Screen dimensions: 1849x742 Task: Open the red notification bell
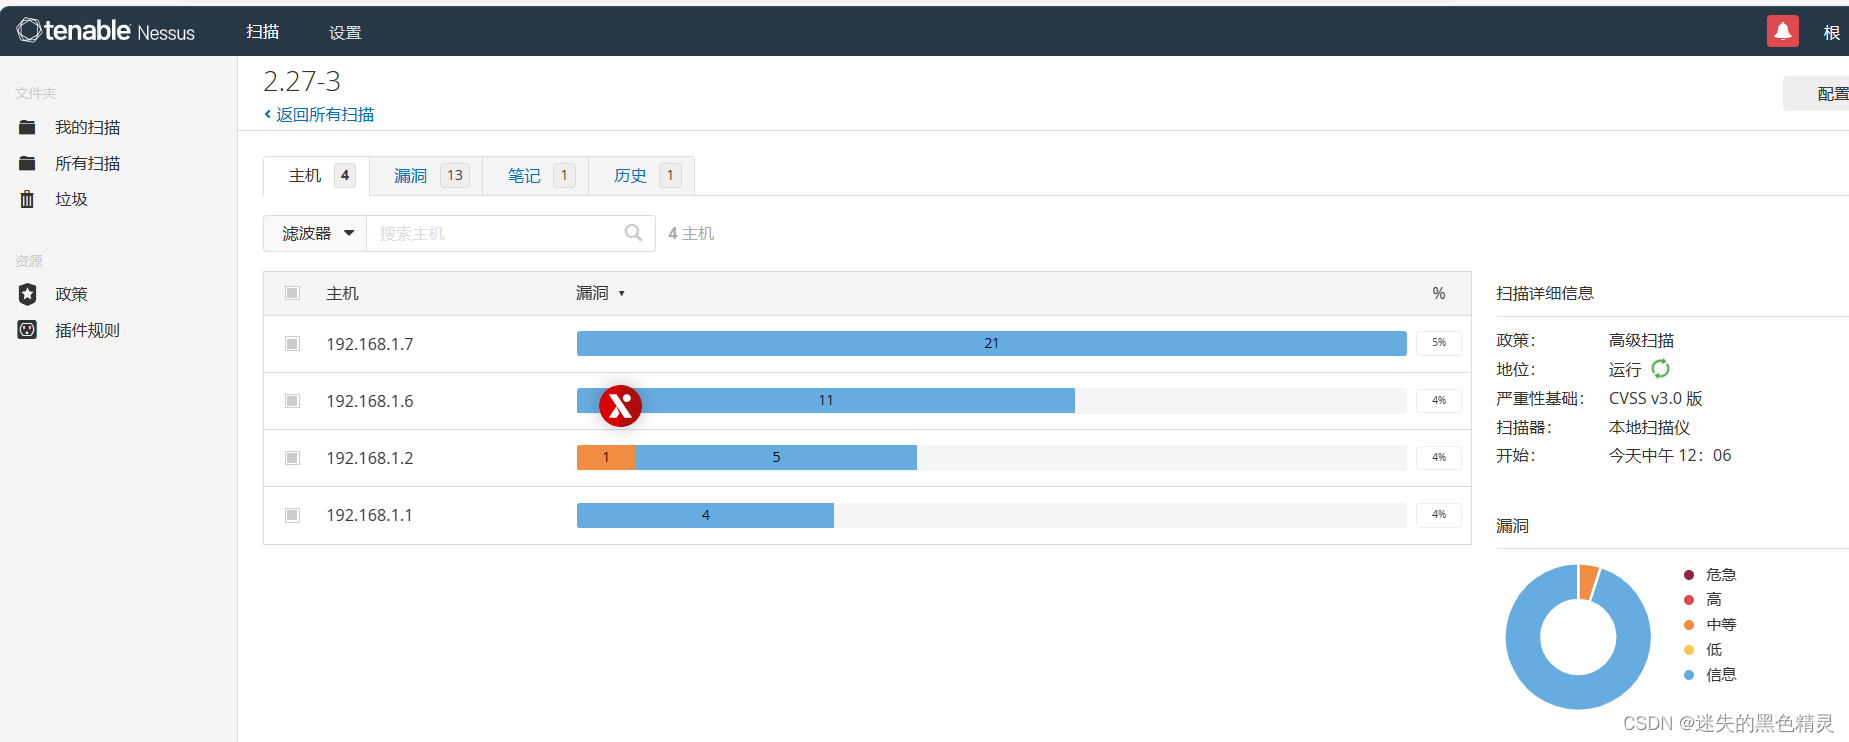pos(1783,31)
